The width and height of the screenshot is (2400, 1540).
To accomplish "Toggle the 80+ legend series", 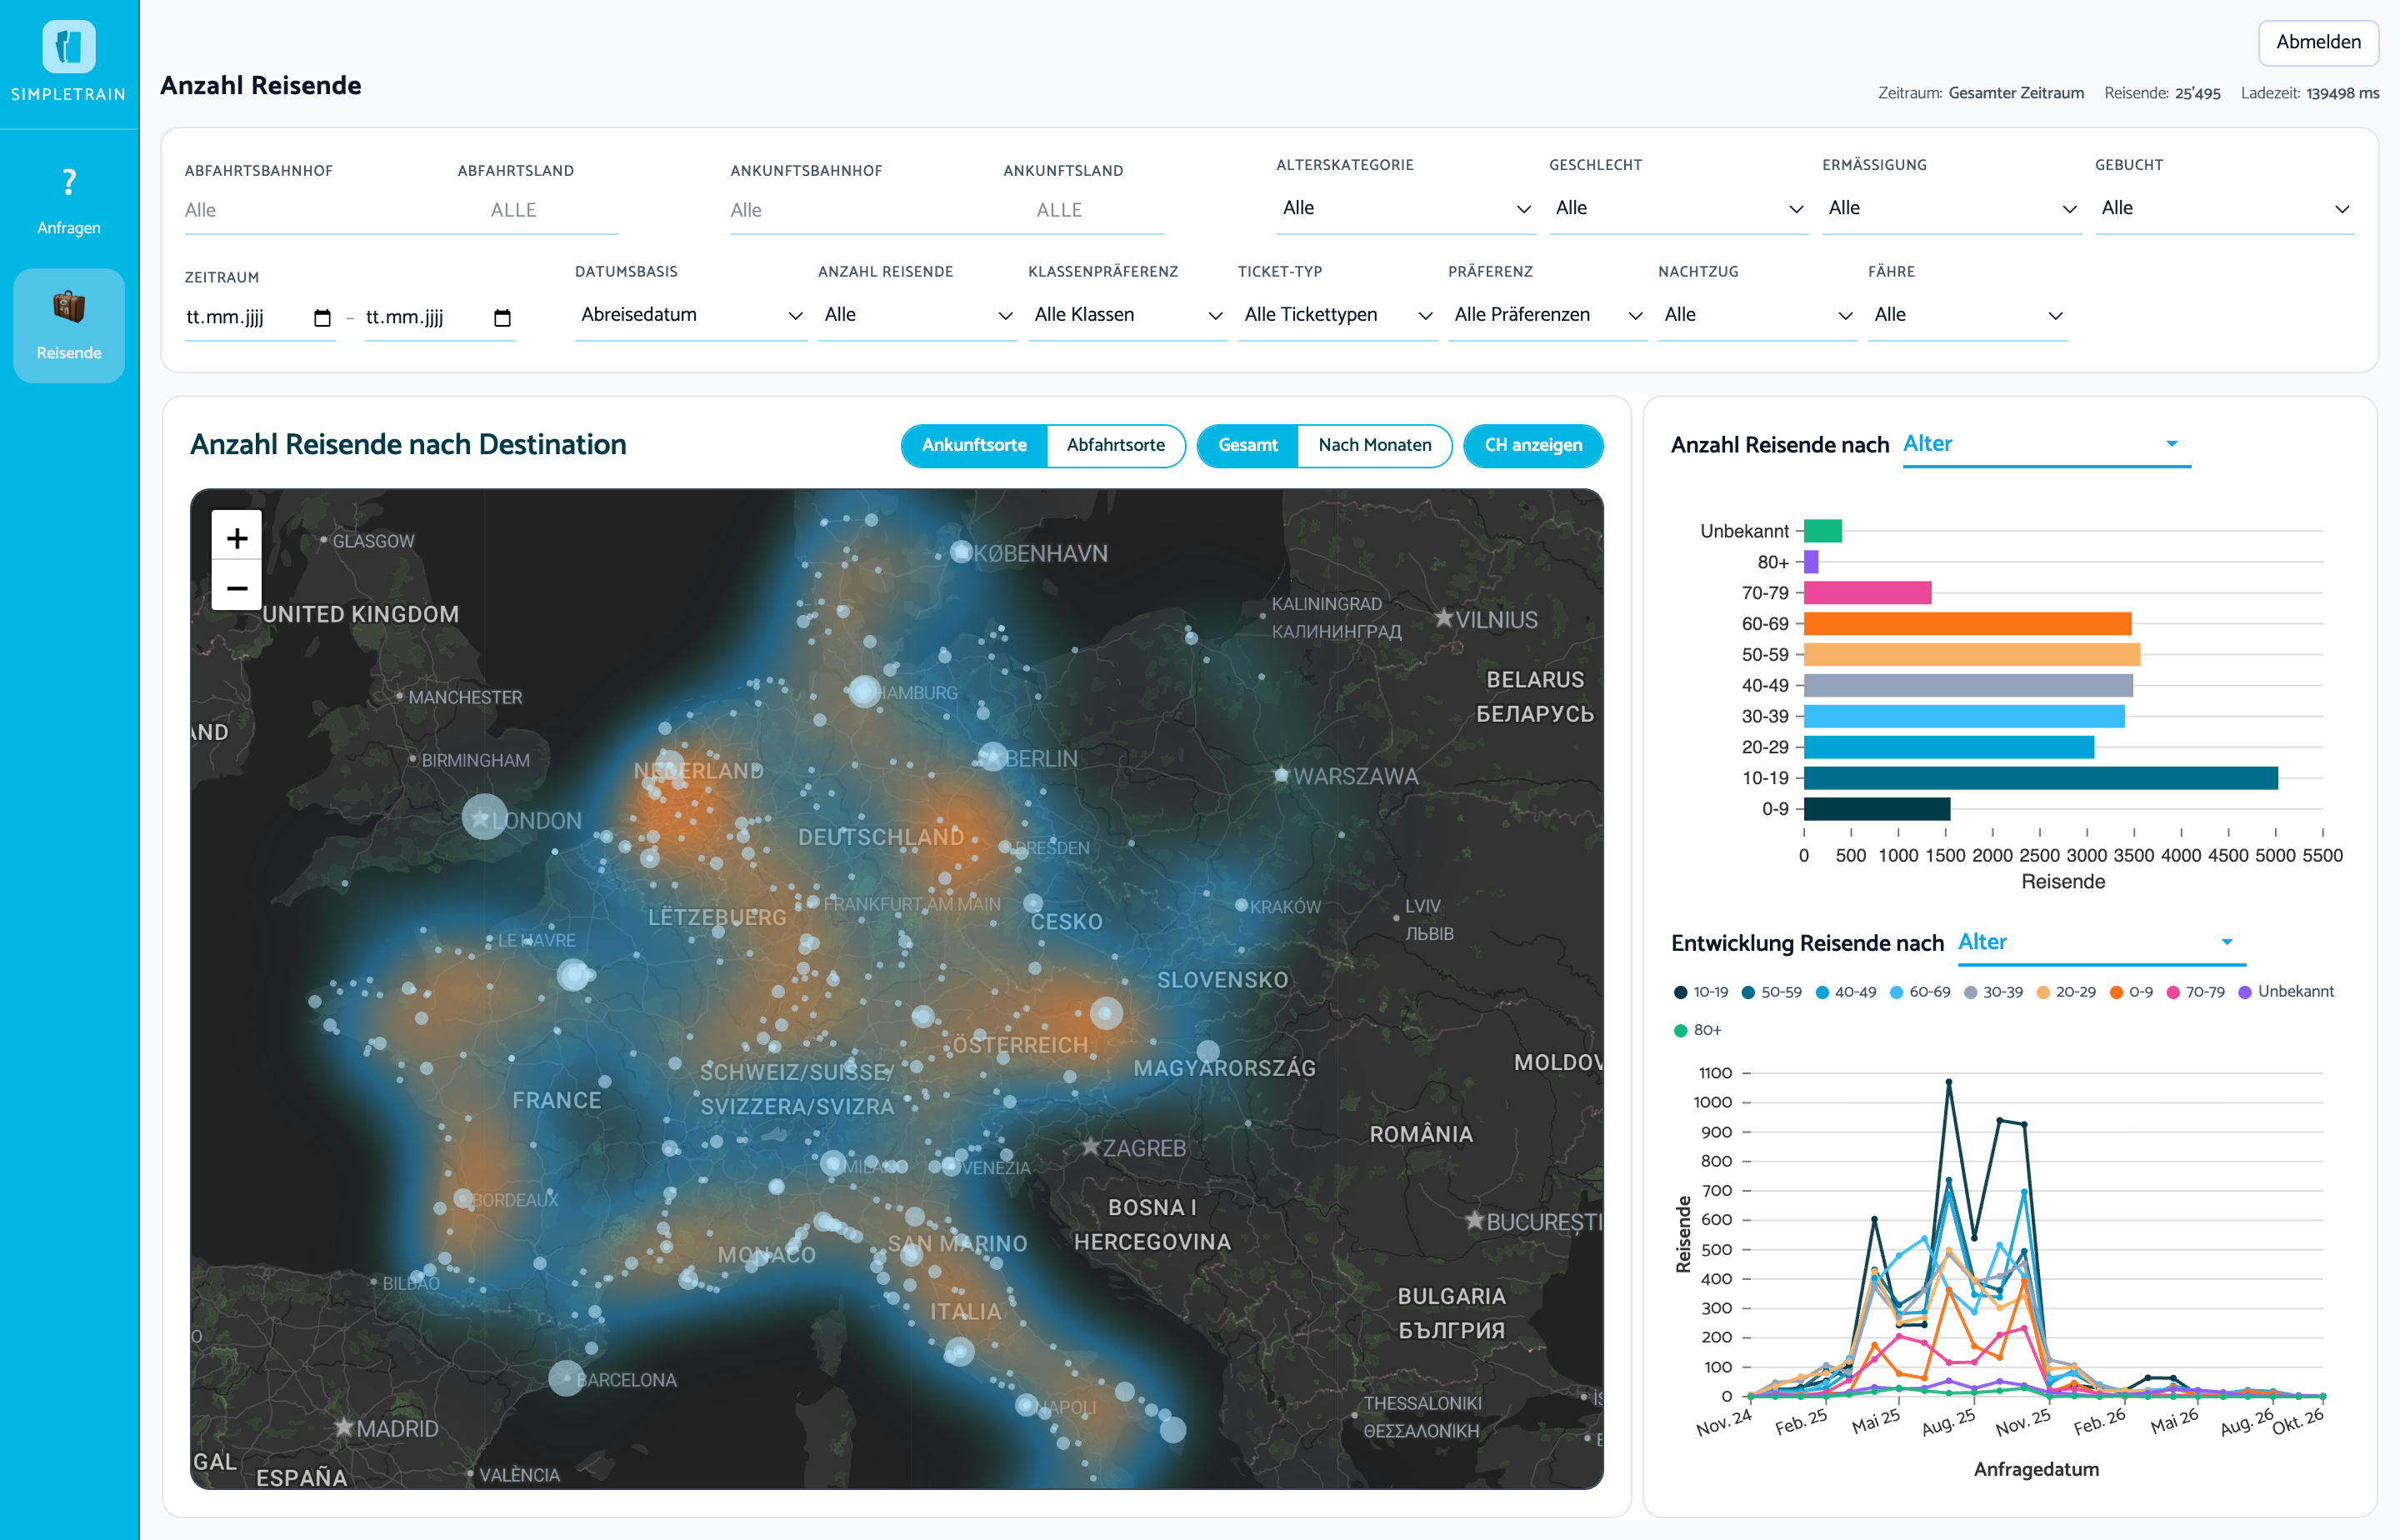I will coord(1697,1030).
